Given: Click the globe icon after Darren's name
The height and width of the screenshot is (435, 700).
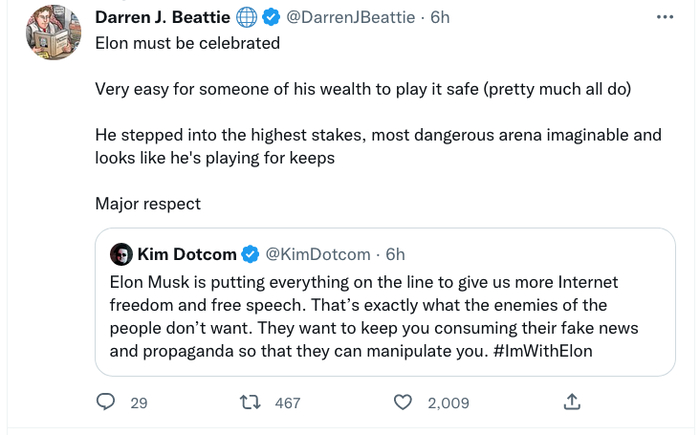Looking at the screenshot, I should point(247,18).
